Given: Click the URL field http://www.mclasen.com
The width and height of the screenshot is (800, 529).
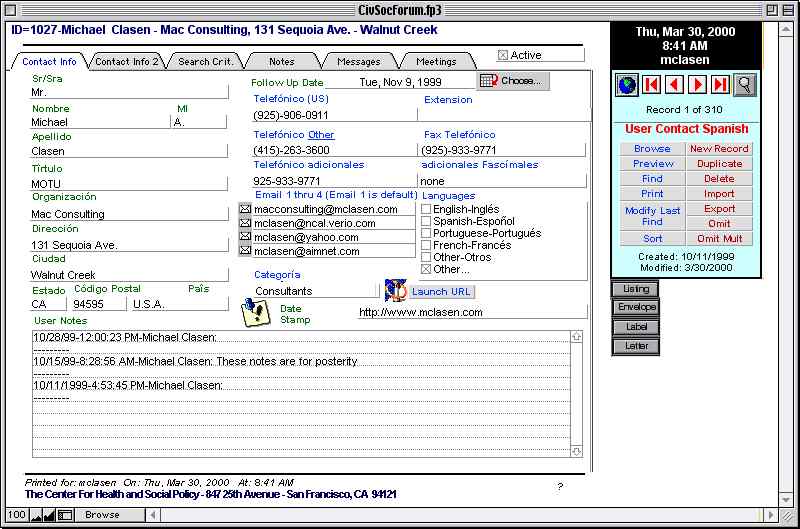Looking at the screenshot, I should 472,312.
